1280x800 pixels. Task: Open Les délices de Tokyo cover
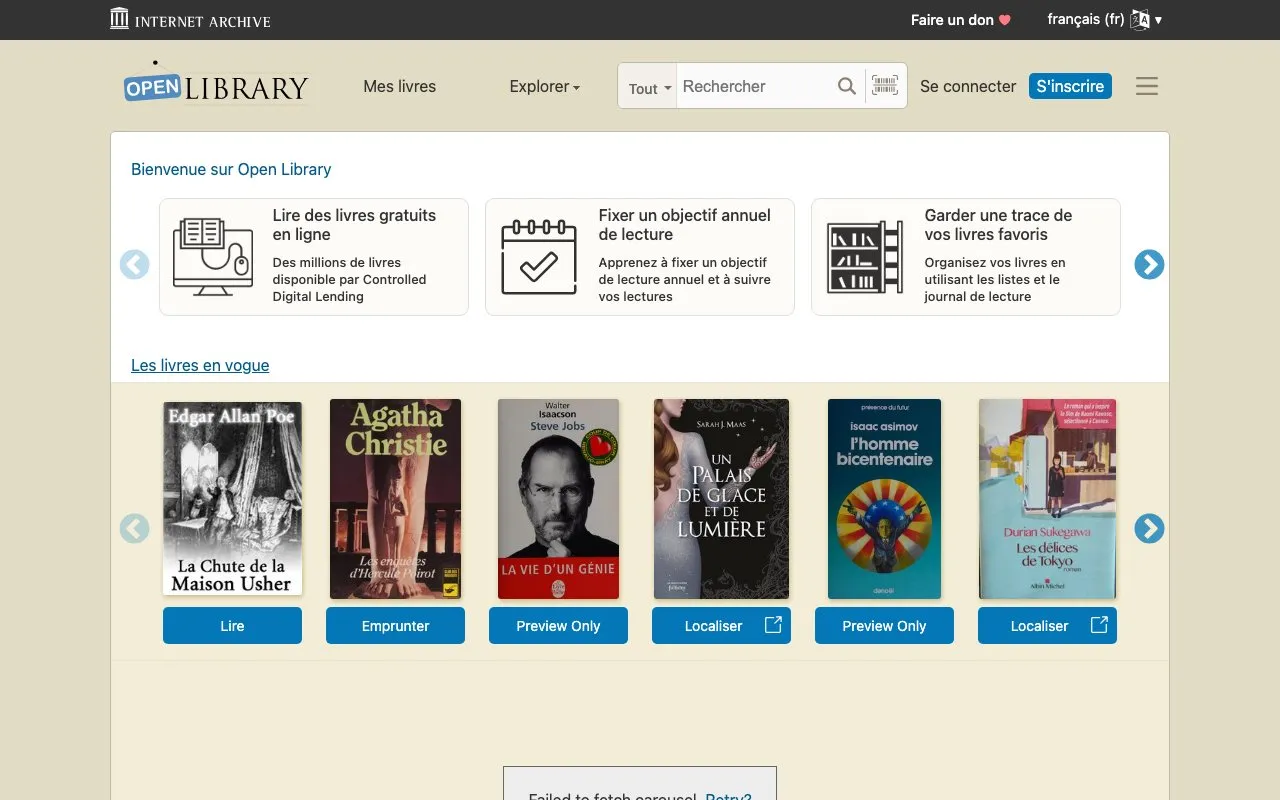1047,499
